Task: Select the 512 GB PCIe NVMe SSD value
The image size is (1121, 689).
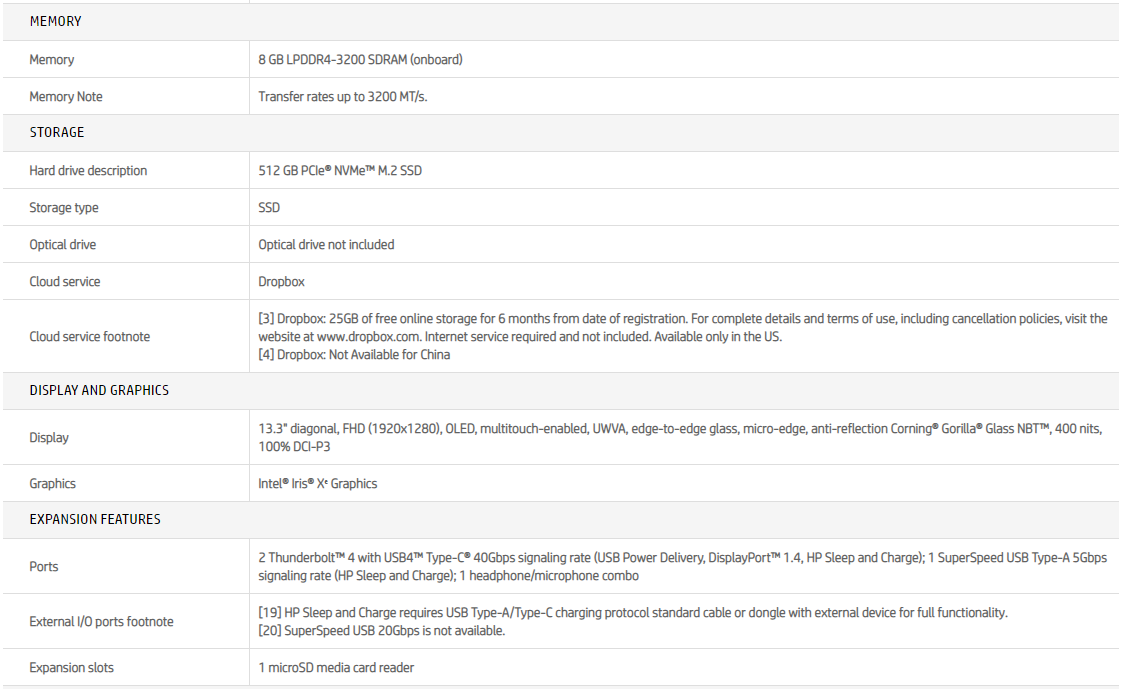Action: tap(340, 171)
